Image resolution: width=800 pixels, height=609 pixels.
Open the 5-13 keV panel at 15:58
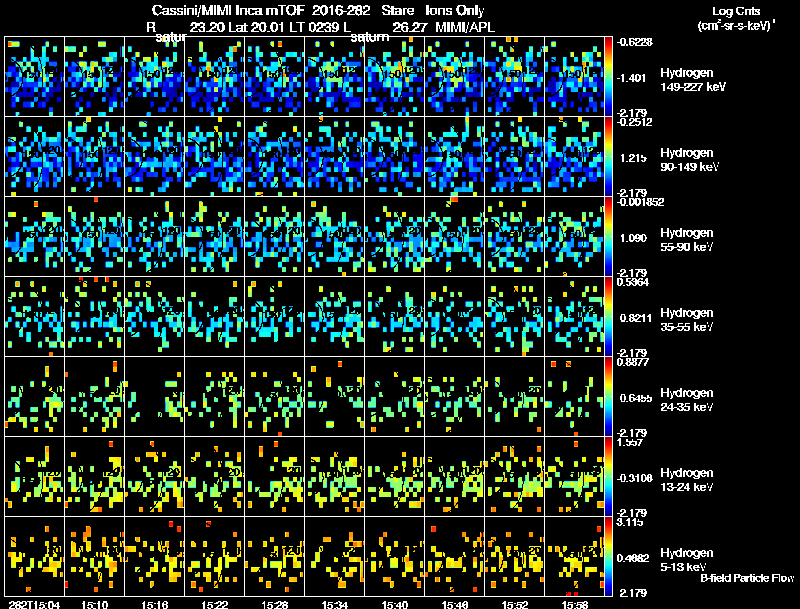575,557
